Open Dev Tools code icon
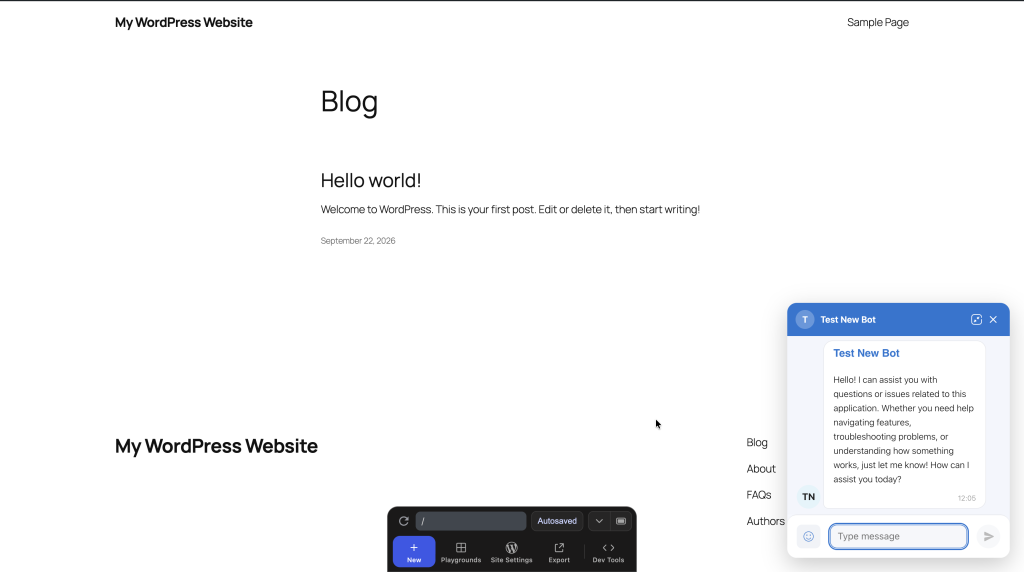The image size is (1024, 572). [608, 552]
